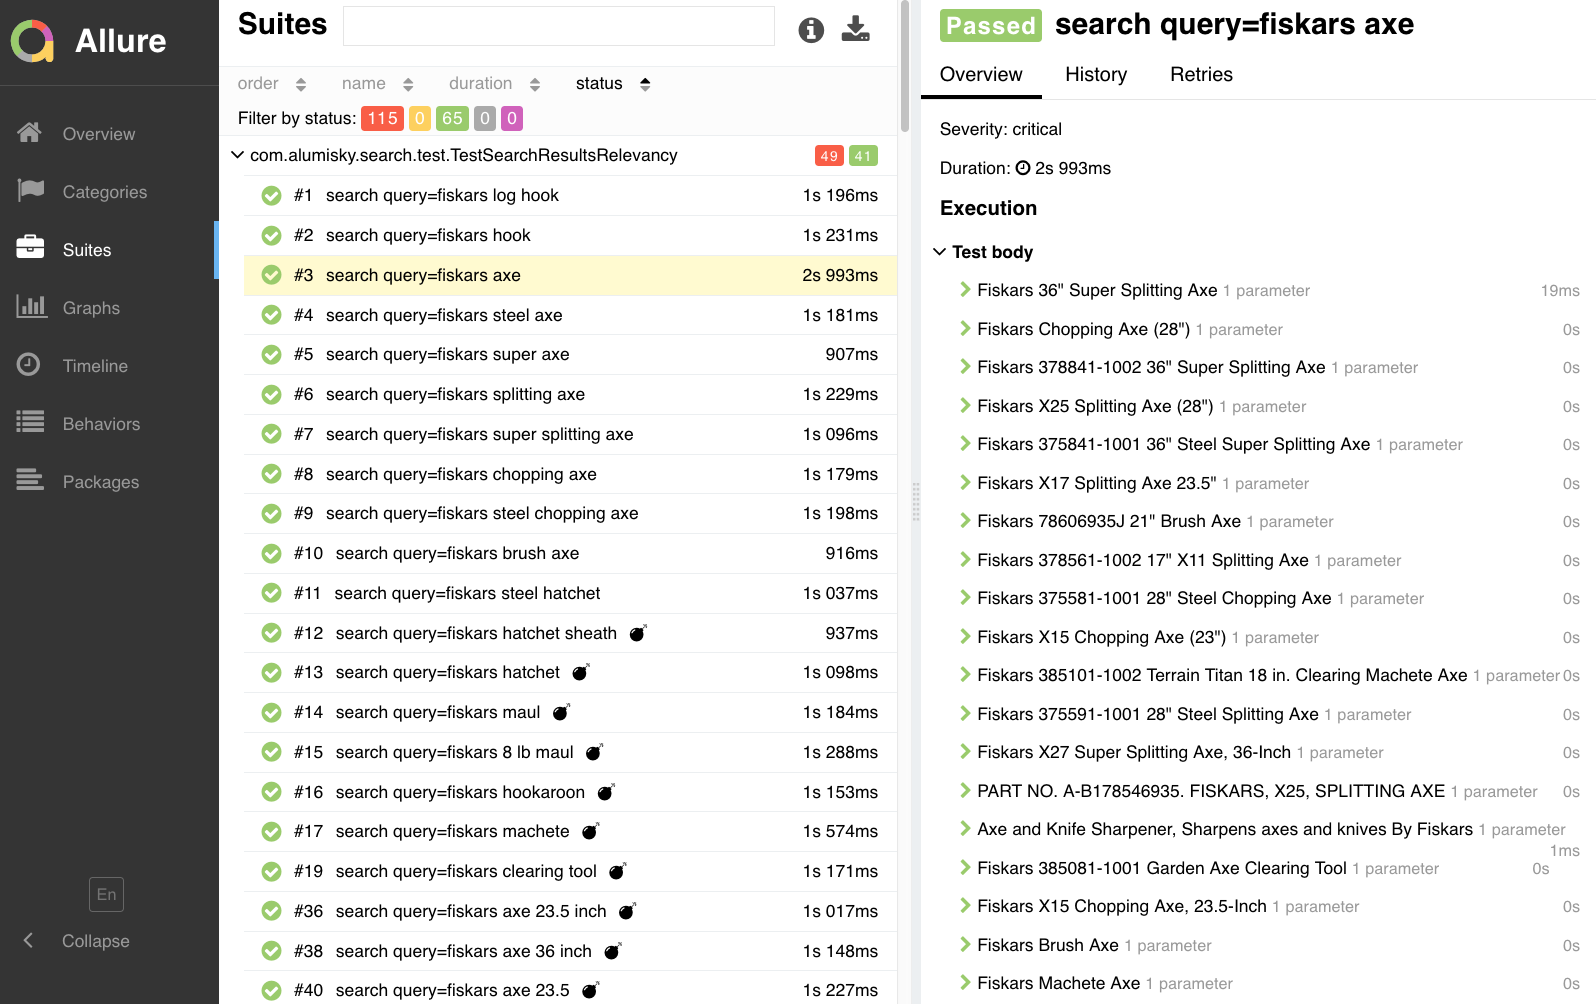The image size is (1596, 1004).
Task: Click the bomb icon on test #19
Action: 618,871
